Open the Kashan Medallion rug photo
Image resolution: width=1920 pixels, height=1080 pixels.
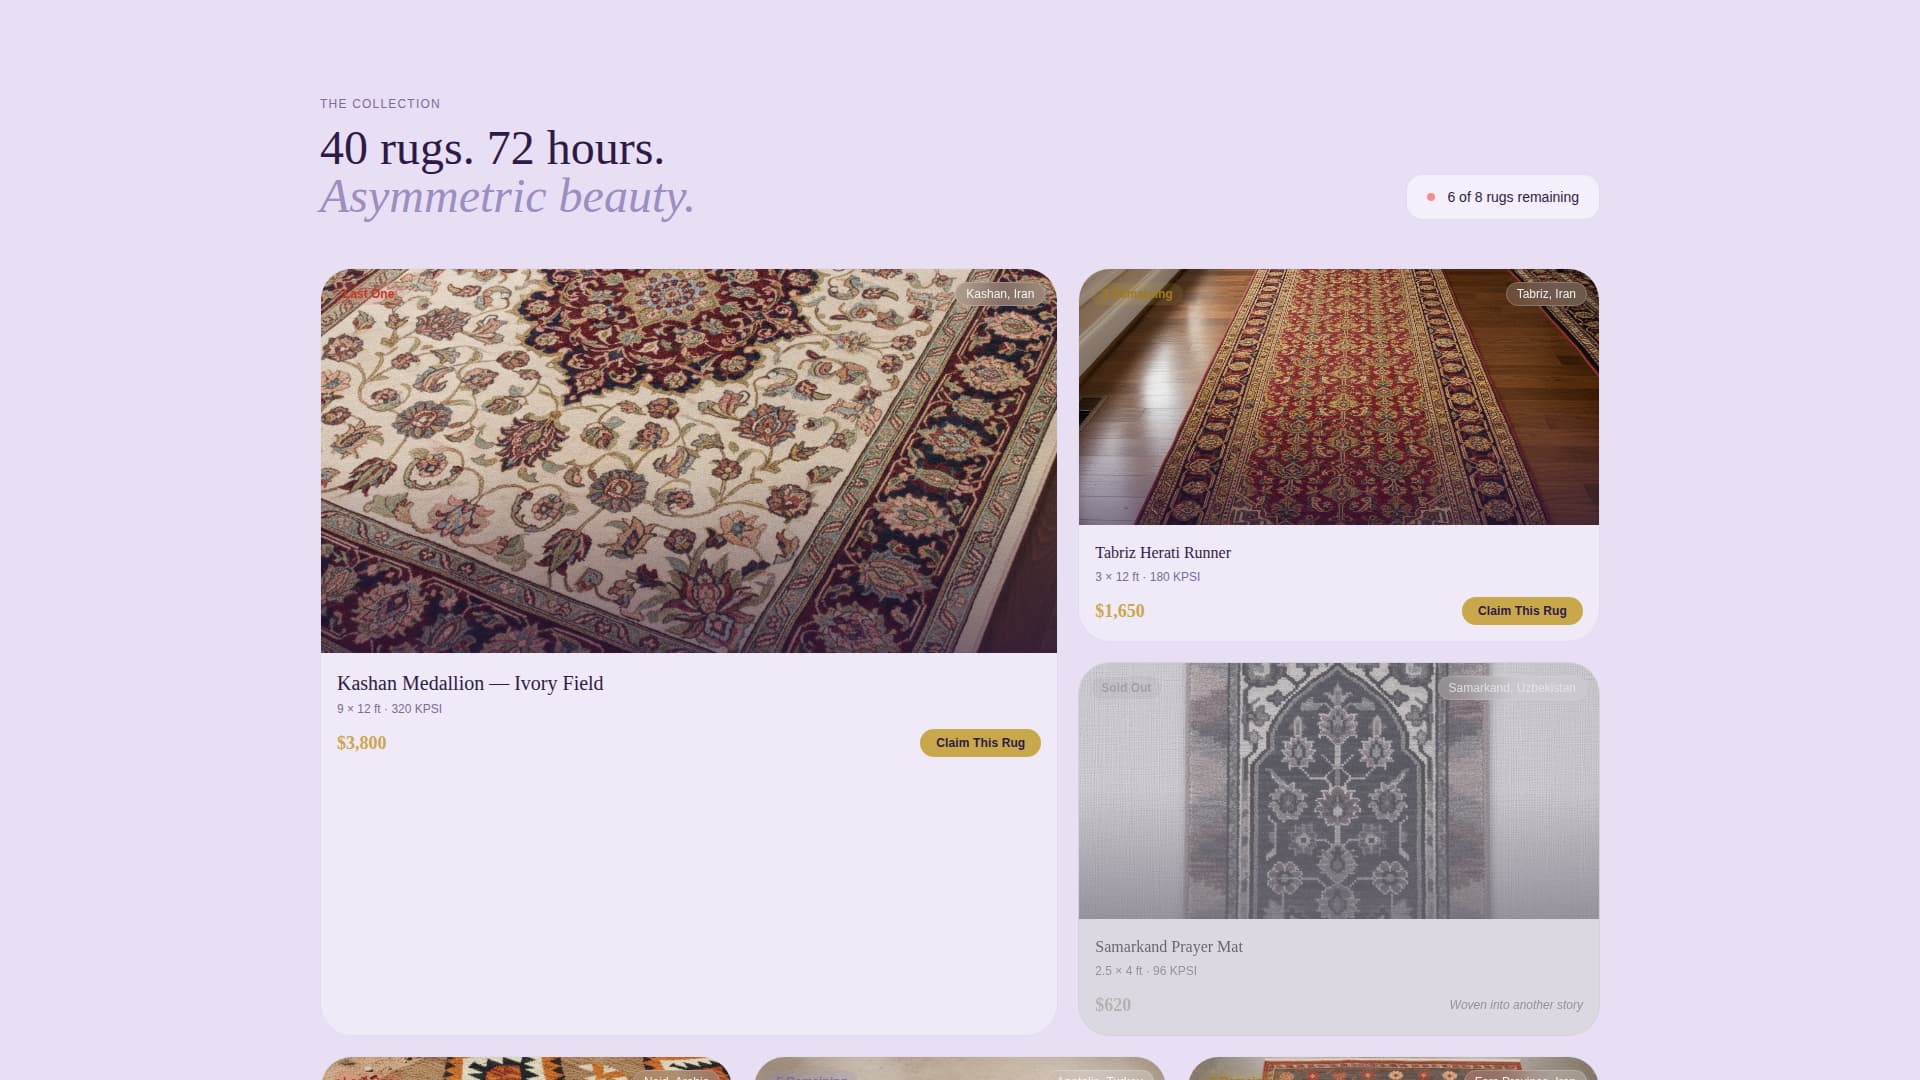click(x=689, y=461)
